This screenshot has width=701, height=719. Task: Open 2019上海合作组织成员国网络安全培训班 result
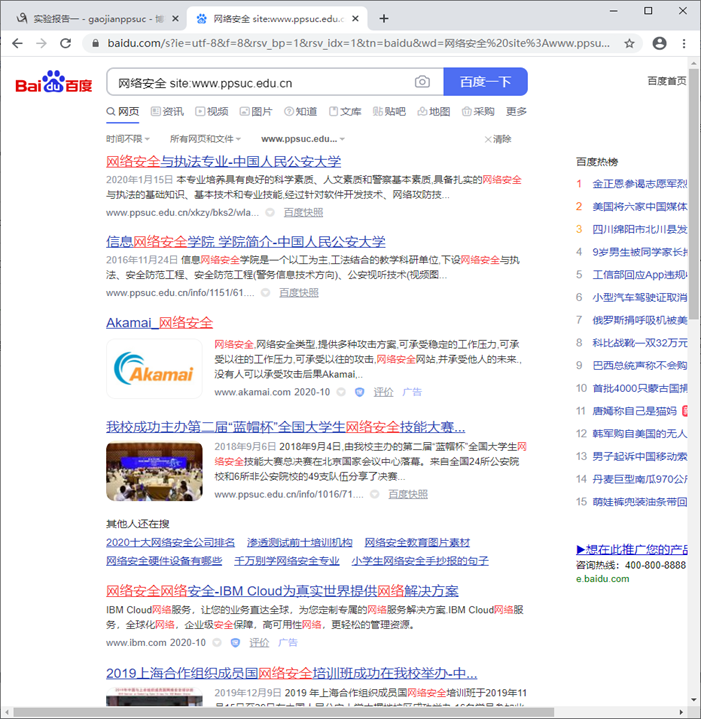[292, 673]
